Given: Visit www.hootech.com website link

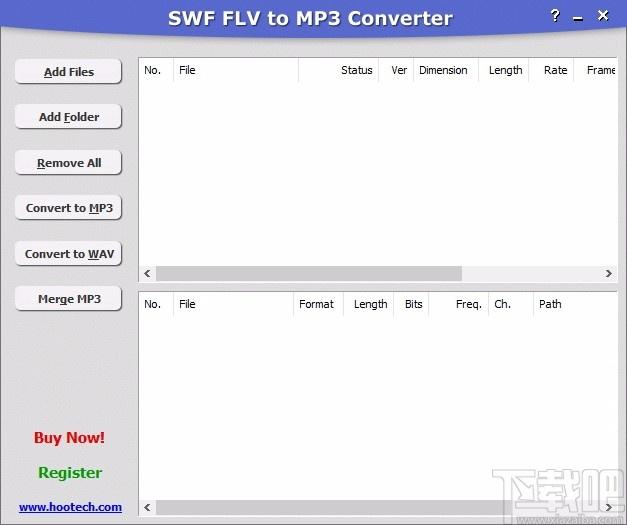Looking at the screenshot, I should tap(70, 507).
